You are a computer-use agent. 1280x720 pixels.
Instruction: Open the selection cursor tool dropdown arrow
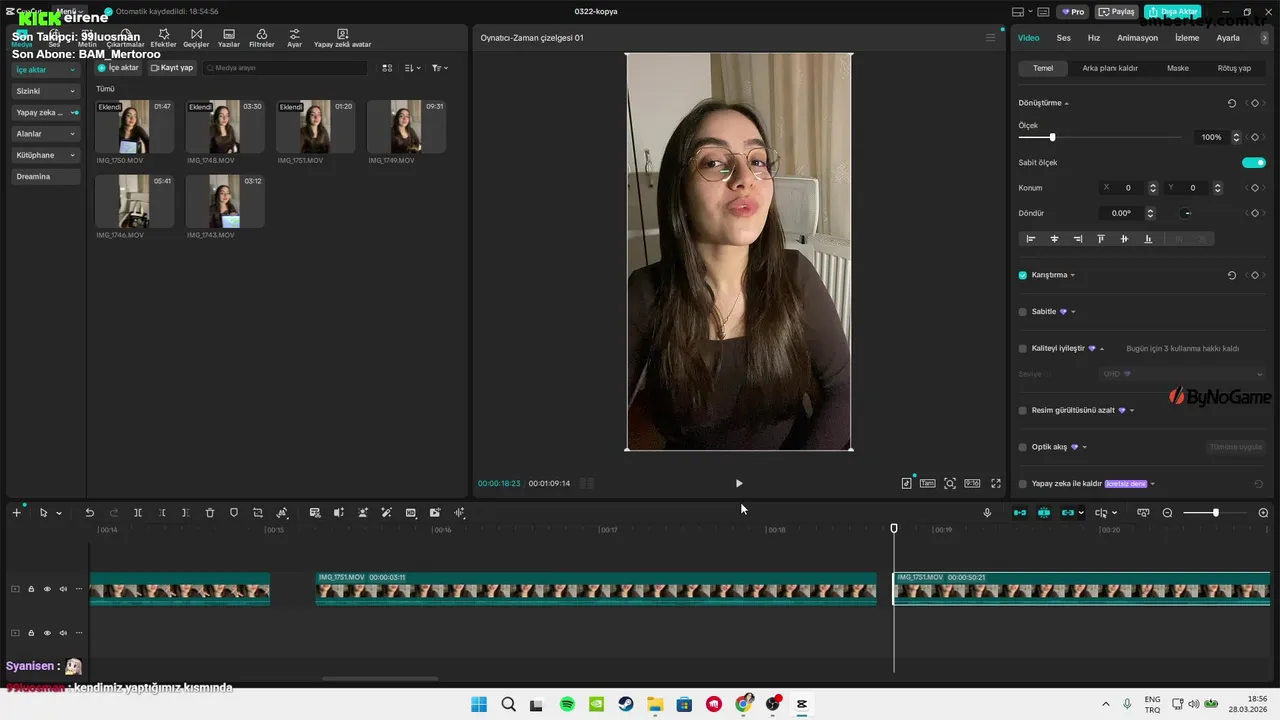tap(59, 513)
